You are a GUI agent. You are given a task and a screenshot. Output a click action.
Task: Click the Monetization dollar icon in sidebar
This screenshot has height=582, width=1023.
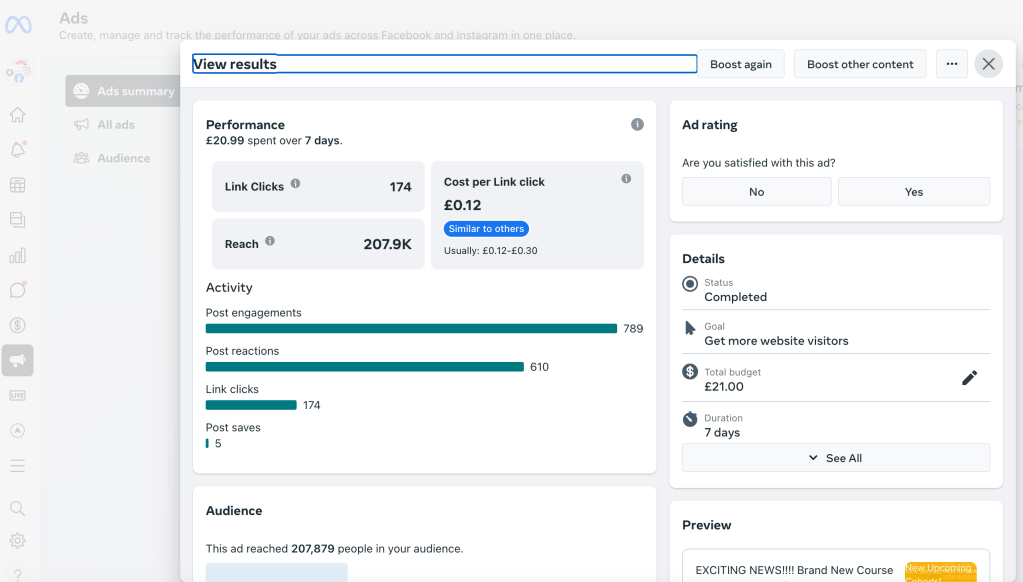[17, 325]
